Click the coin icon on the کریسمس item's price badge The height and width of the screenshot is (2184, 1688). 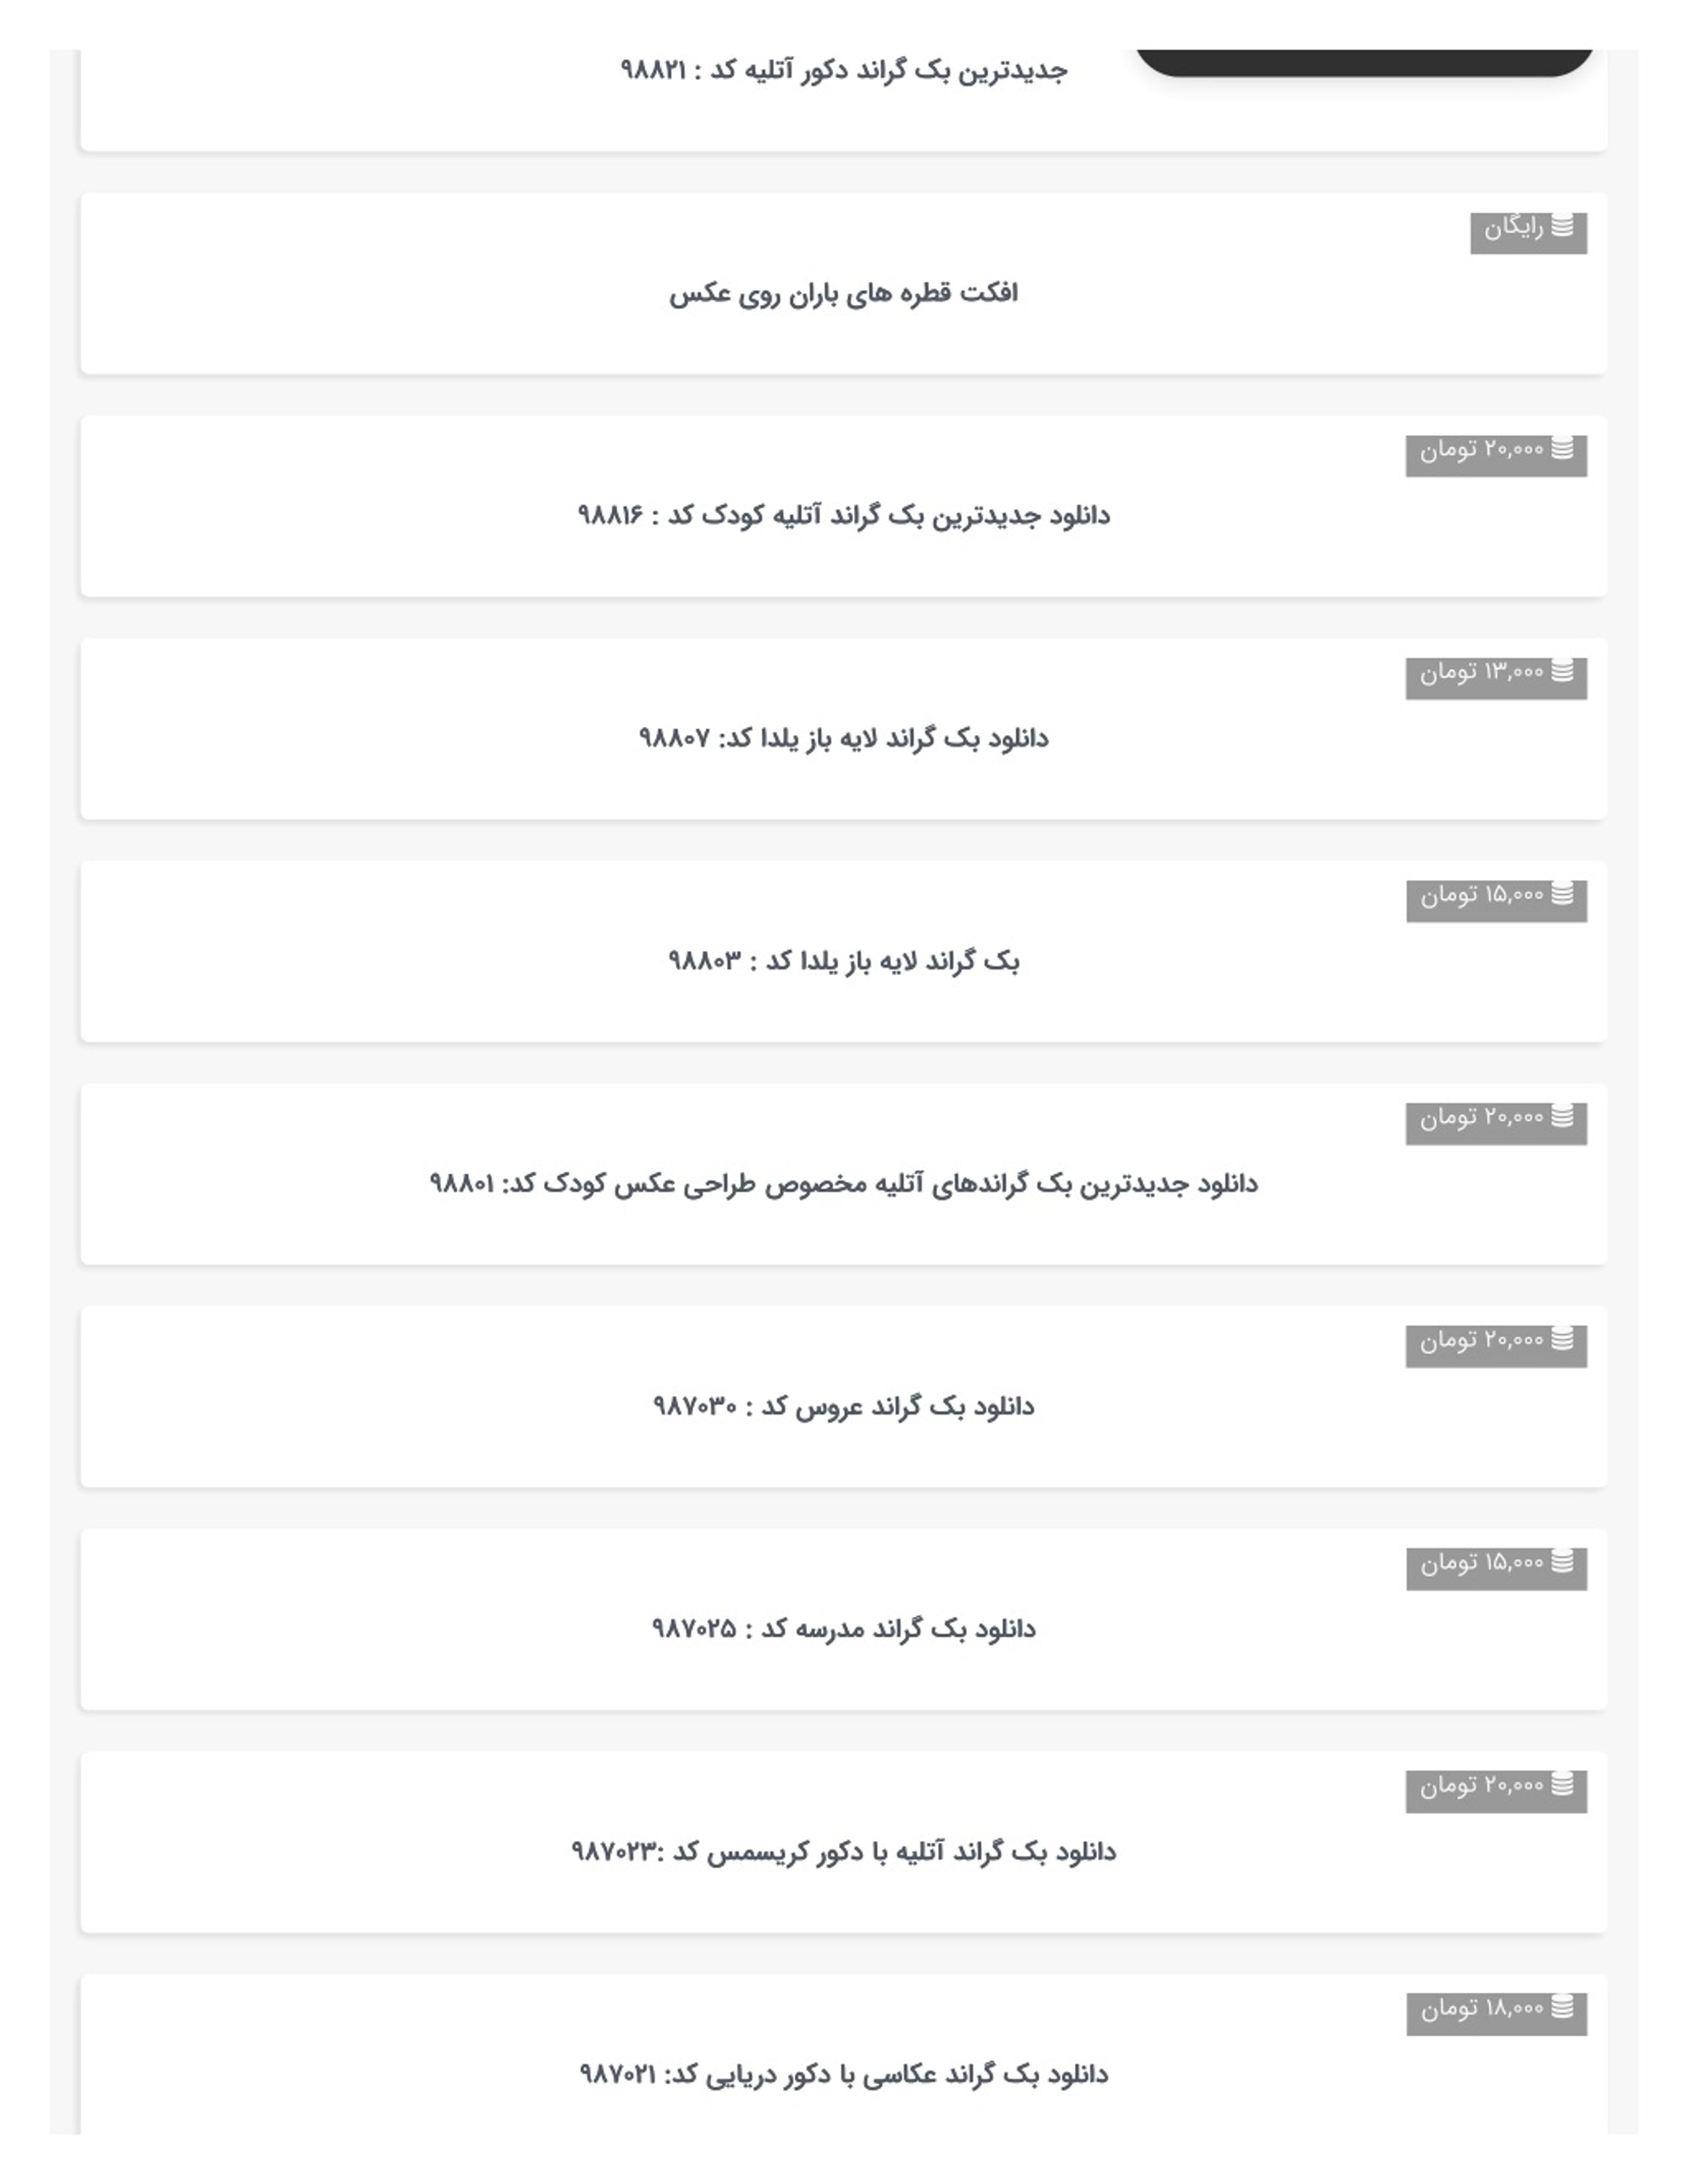tap(1562, 1784)
